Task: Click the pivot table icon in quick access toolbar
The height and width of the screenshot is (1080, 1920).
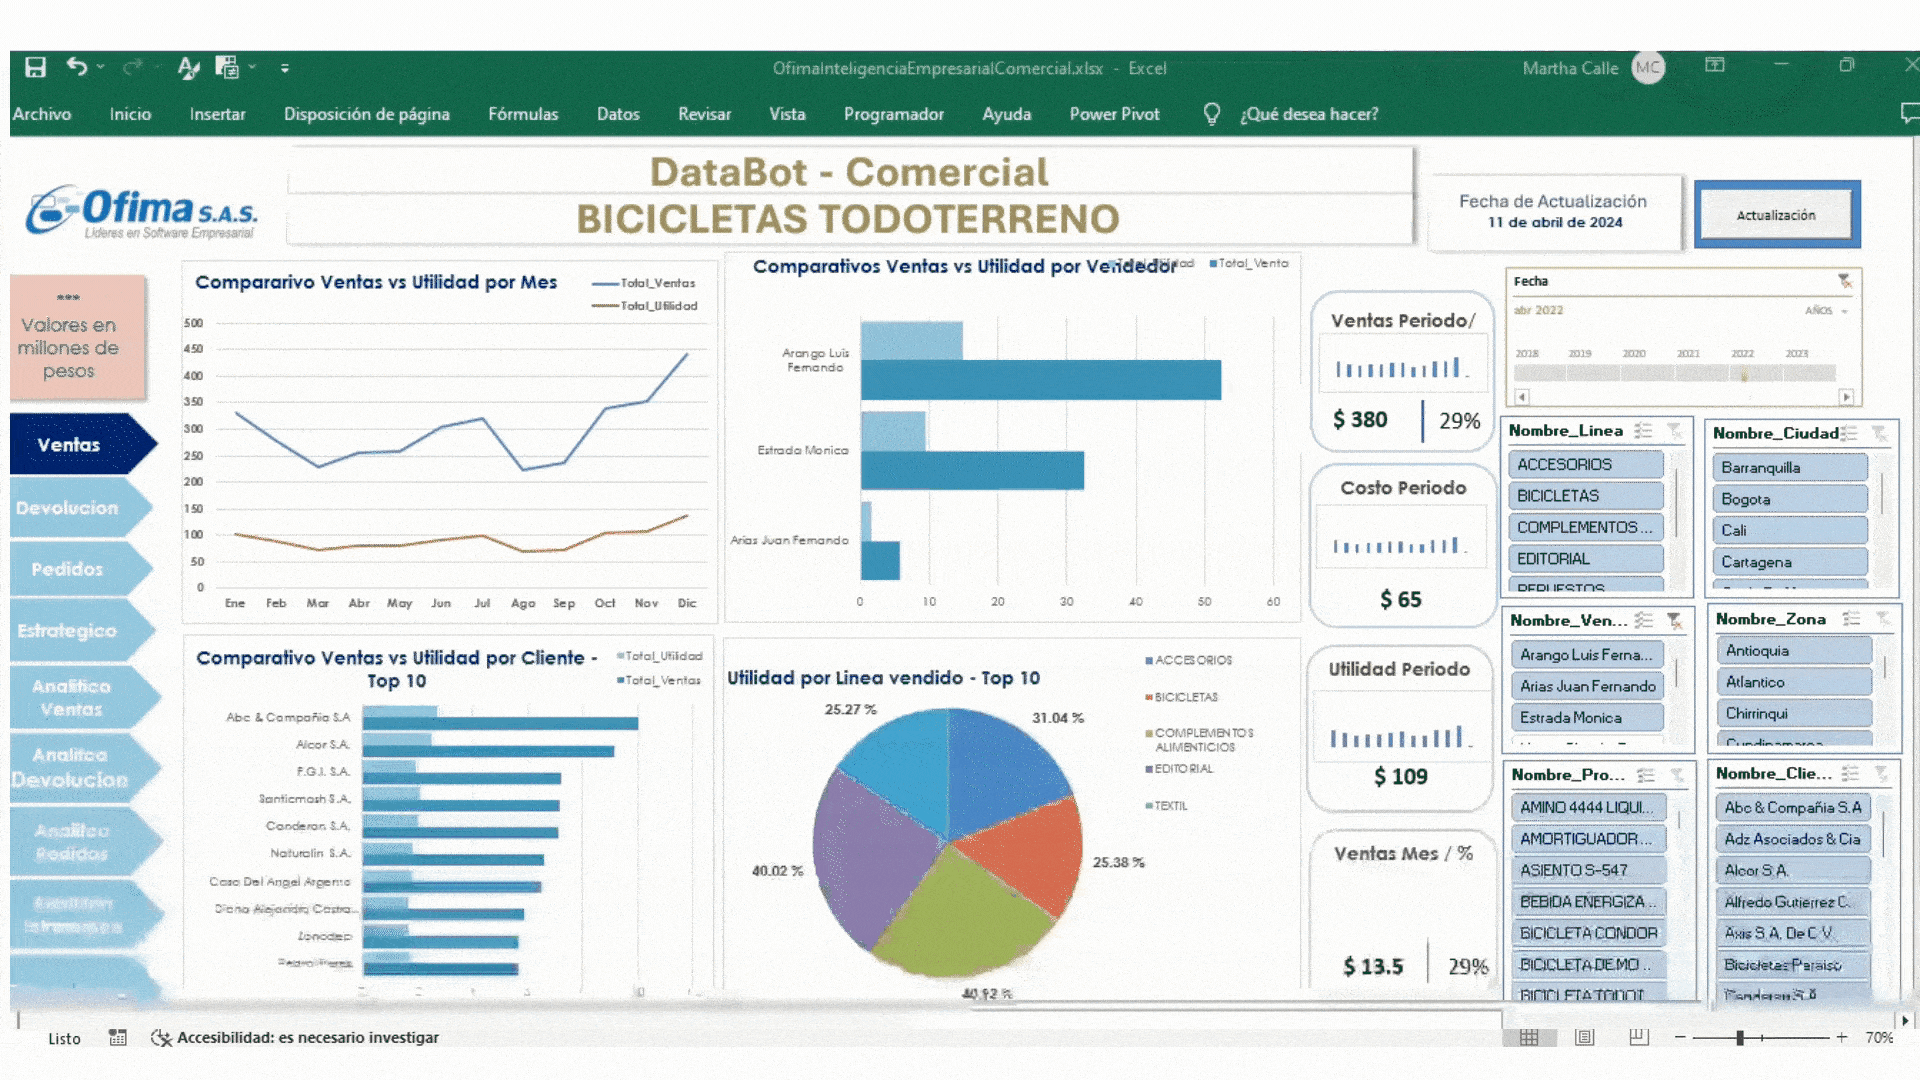Action: pos(227,67)
